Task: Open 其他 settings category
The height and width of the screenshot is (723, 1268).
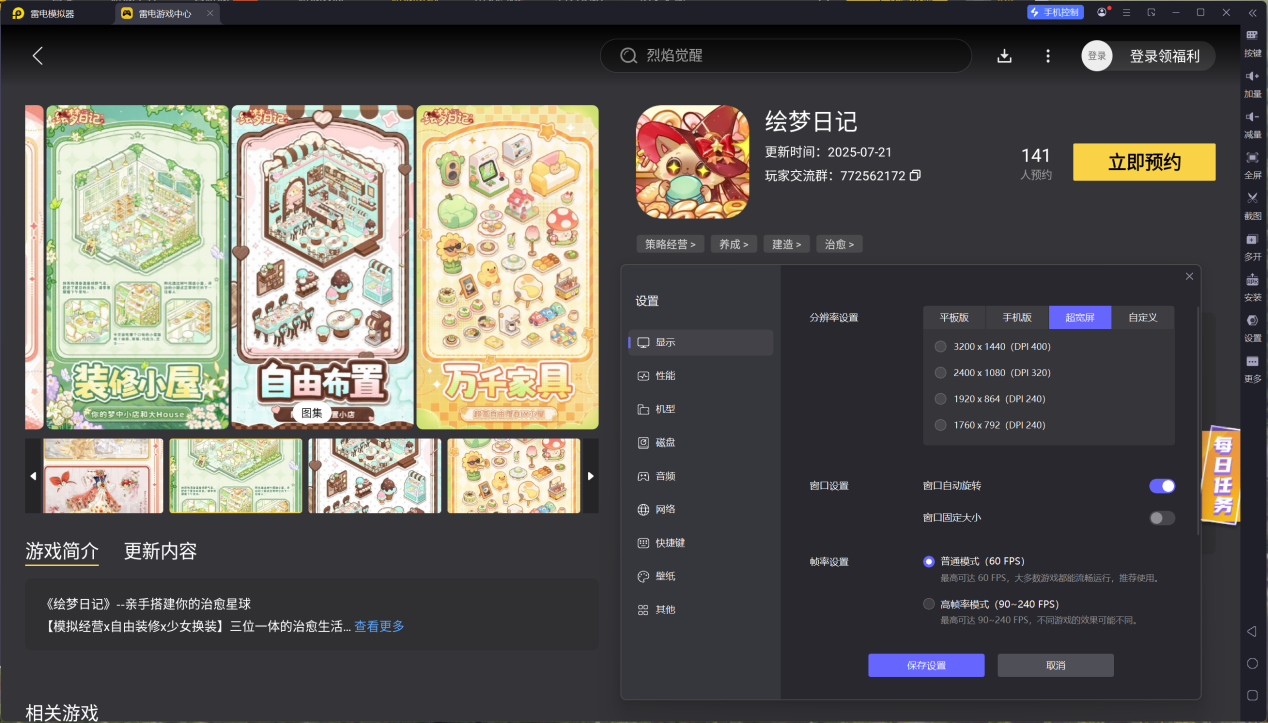Action: point(701,609)
